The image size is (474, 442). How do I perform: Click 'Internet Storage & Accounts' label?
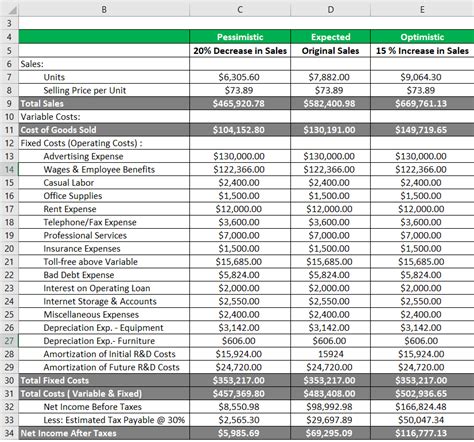[x=100, y=301]
